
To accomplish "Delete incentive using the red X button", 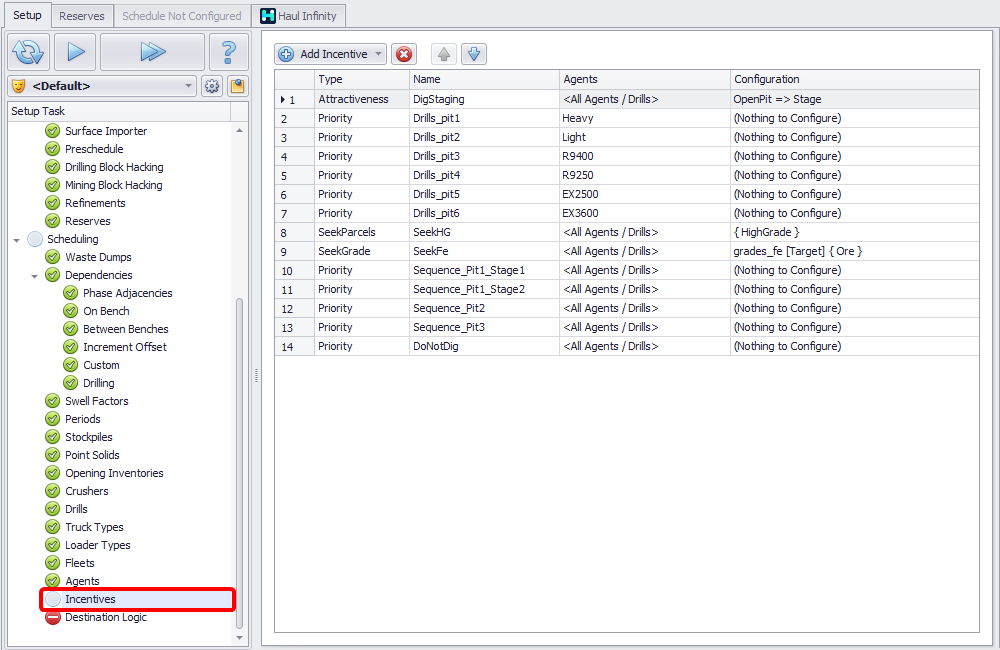I will [x=404, y=54].
